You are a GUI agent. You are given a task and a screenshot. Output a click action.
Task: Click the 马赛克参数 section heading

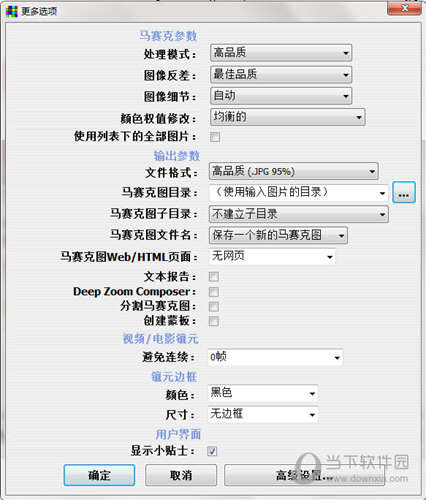click(x=168, y=36)
